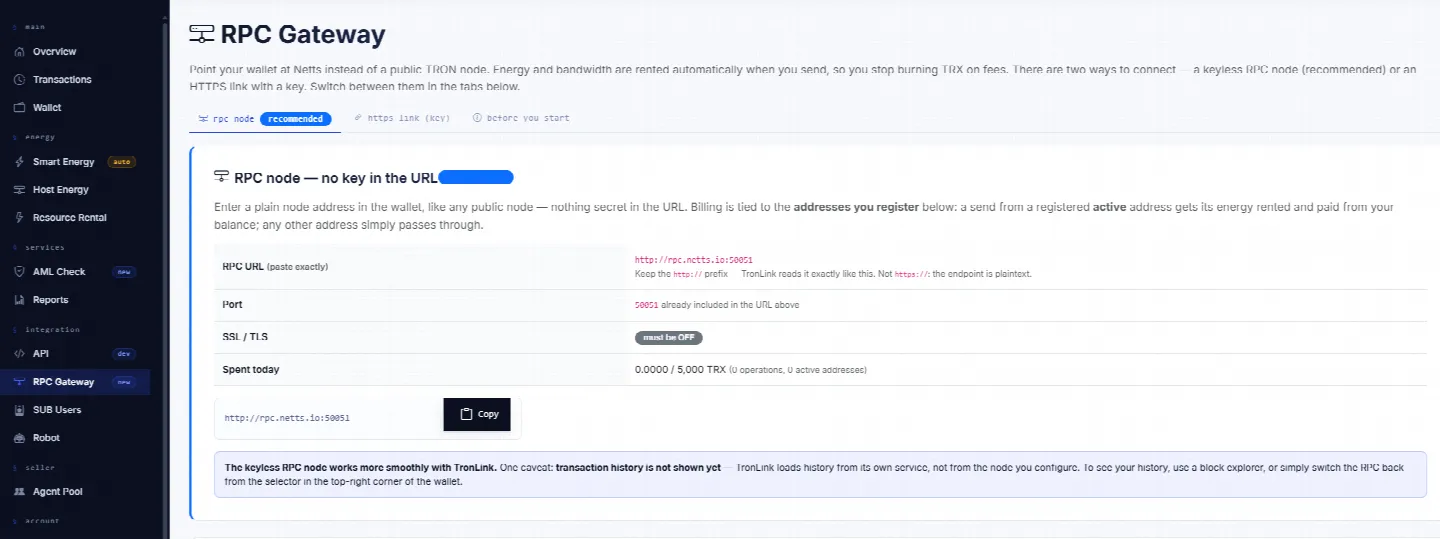
Task: Open the Wallet page
Action: coord(75,107)
